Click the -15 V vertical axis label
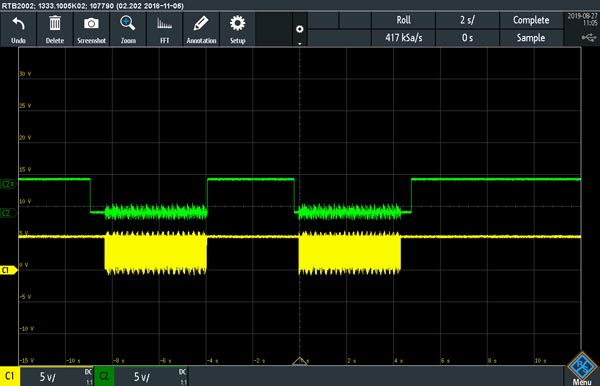The width and height of the screenshot is (600, 386). (x=27, y=361)
